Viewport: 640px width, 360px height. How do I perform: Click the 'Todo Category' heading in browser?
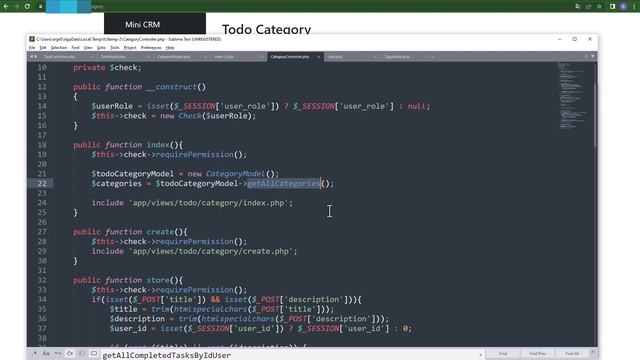pos(267,29)
